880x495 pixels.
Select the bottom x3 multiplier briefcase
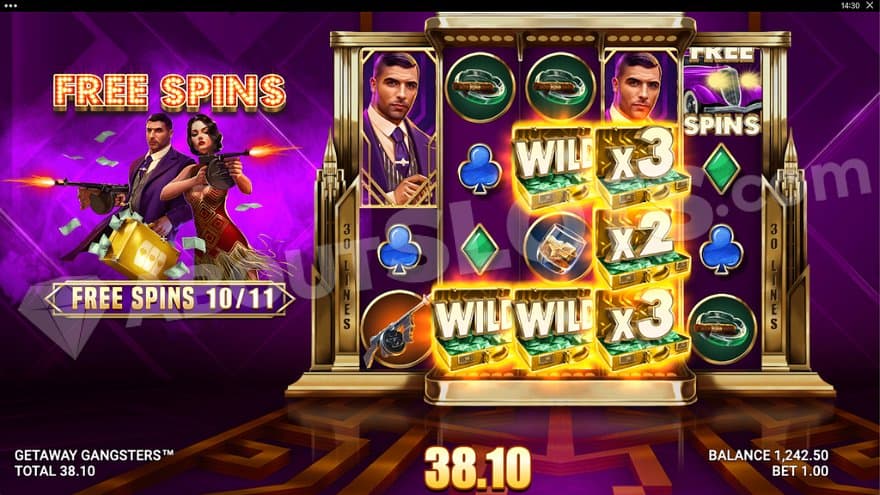641,327
